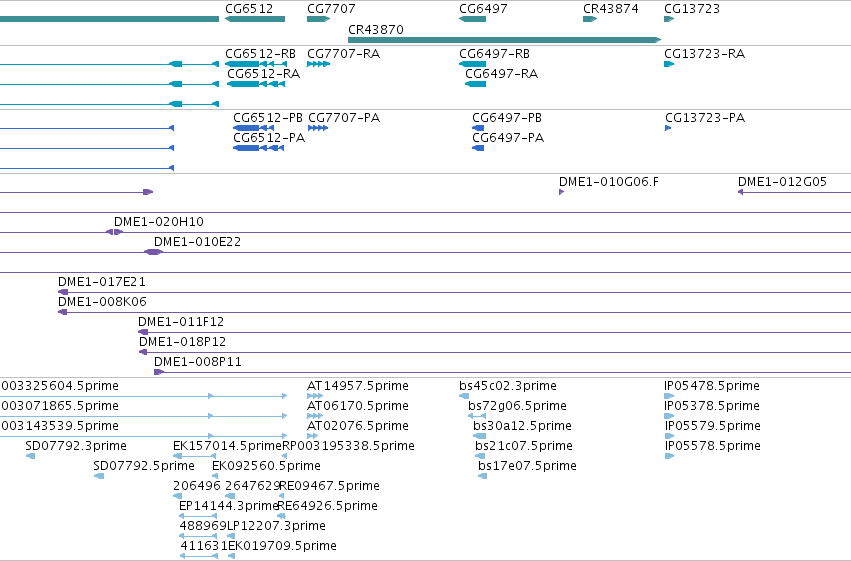Click the CG13723 gene label
Viewport: 851px width, 561px height.
pyautogui.click(x=692, y=9)
